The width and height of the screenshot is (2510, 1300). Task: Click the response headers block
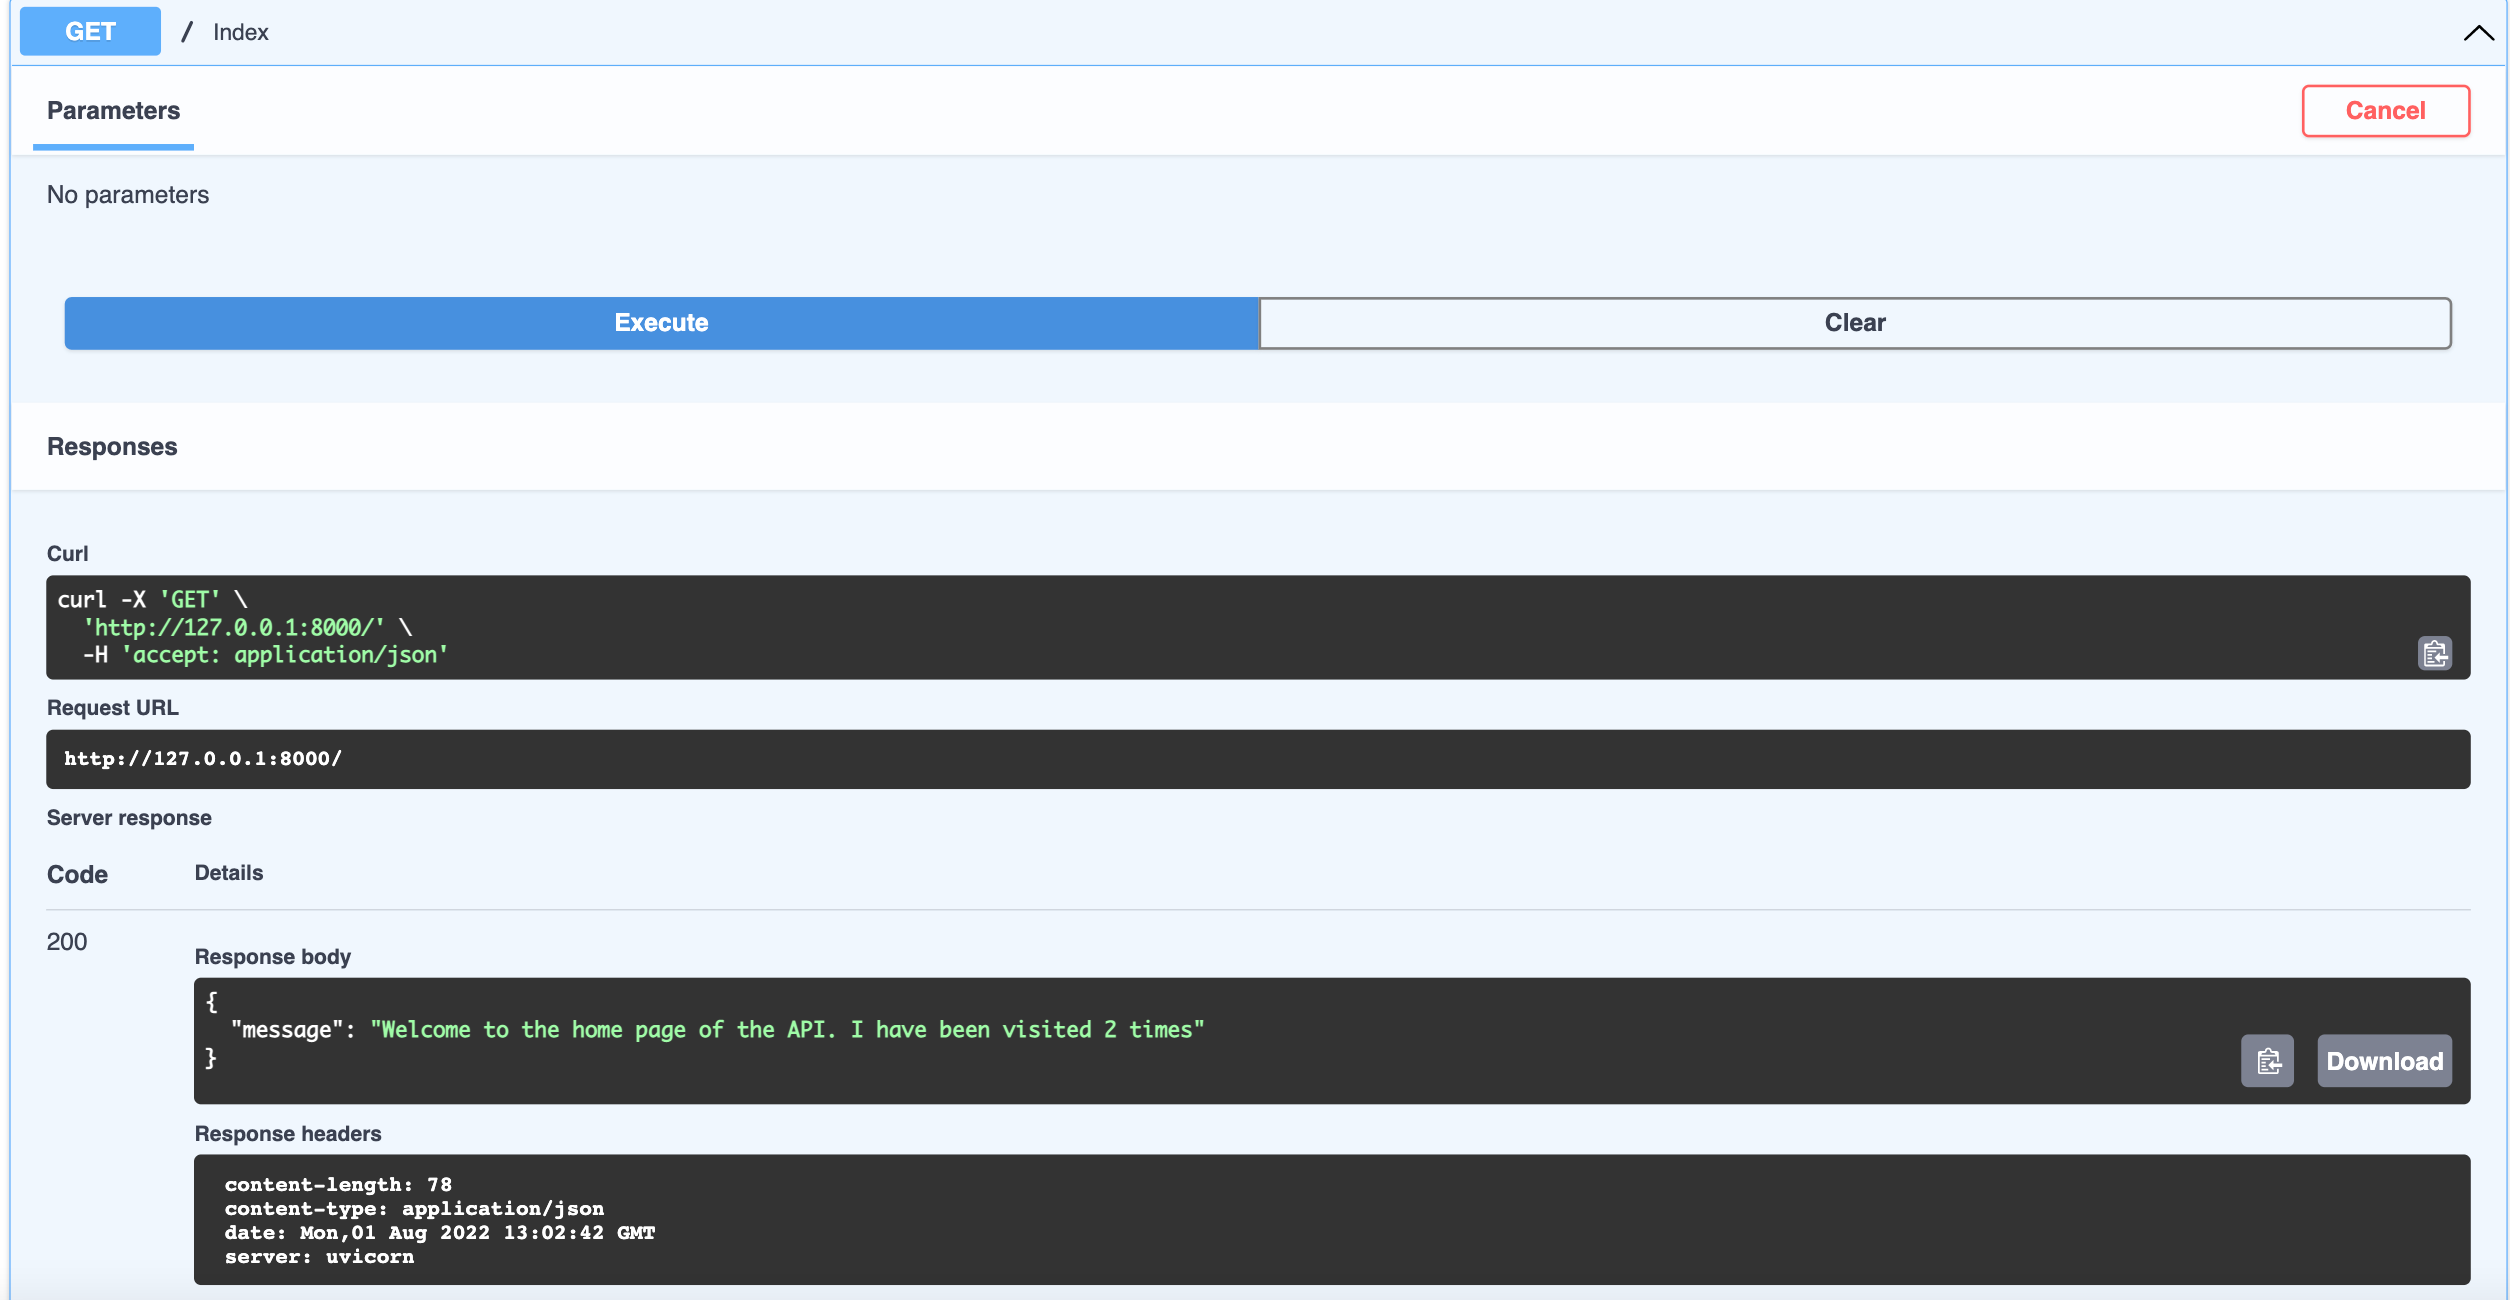1330,1220
